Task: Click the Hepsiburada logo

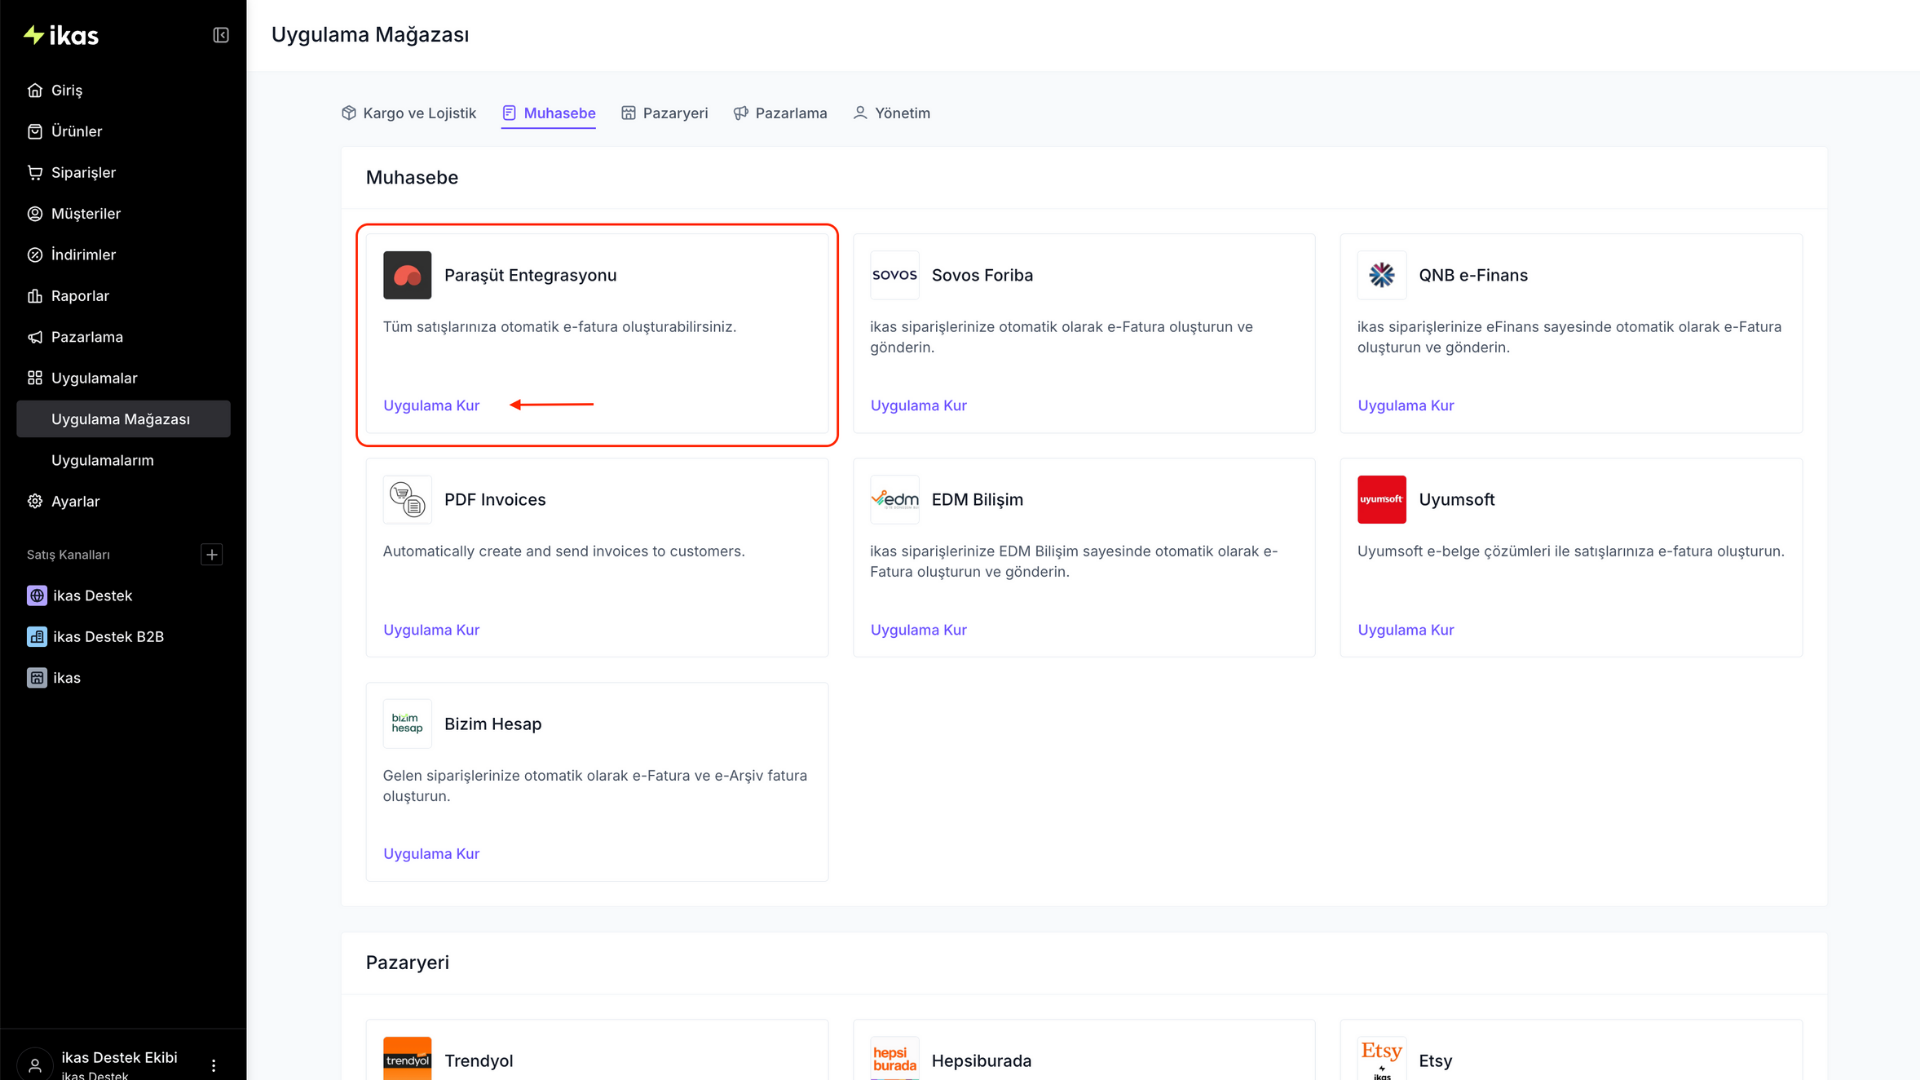Action: (894, 1059)
